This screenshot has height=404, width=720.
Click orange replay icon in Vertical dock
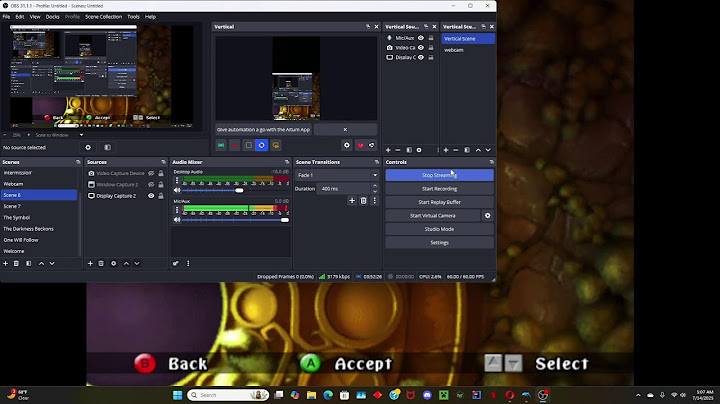(x=276, y=145)
